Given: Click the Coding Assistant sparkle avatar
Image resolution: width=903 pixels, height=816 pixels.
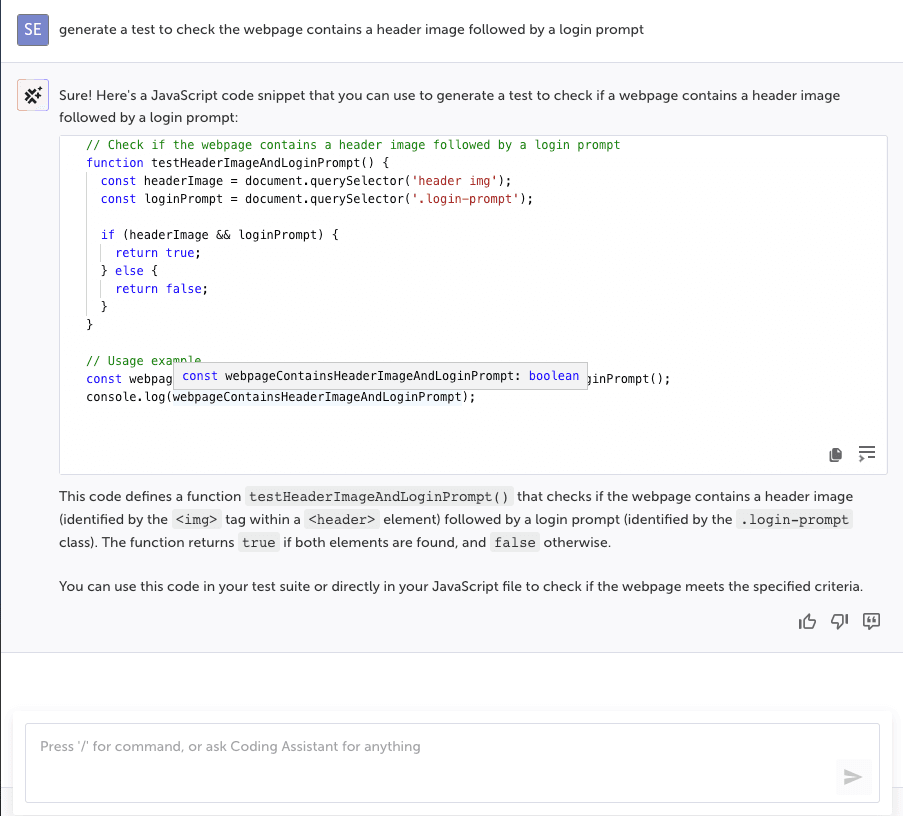Looking at the screenshot, I should click(32, 94).
